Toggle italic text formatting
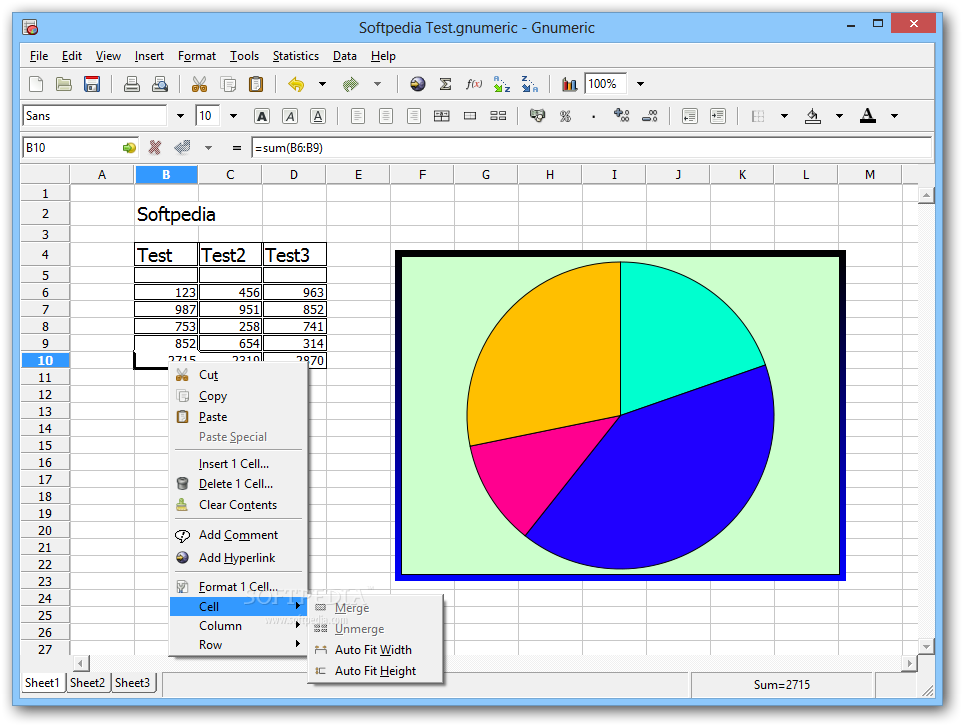This screenshot has width=963, height=726. pos(290,116)
